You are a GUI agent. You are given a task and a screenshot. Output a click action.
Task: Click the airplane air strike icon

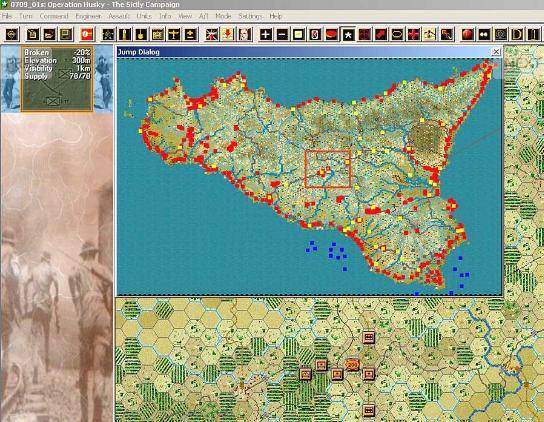tap(174, 34)
